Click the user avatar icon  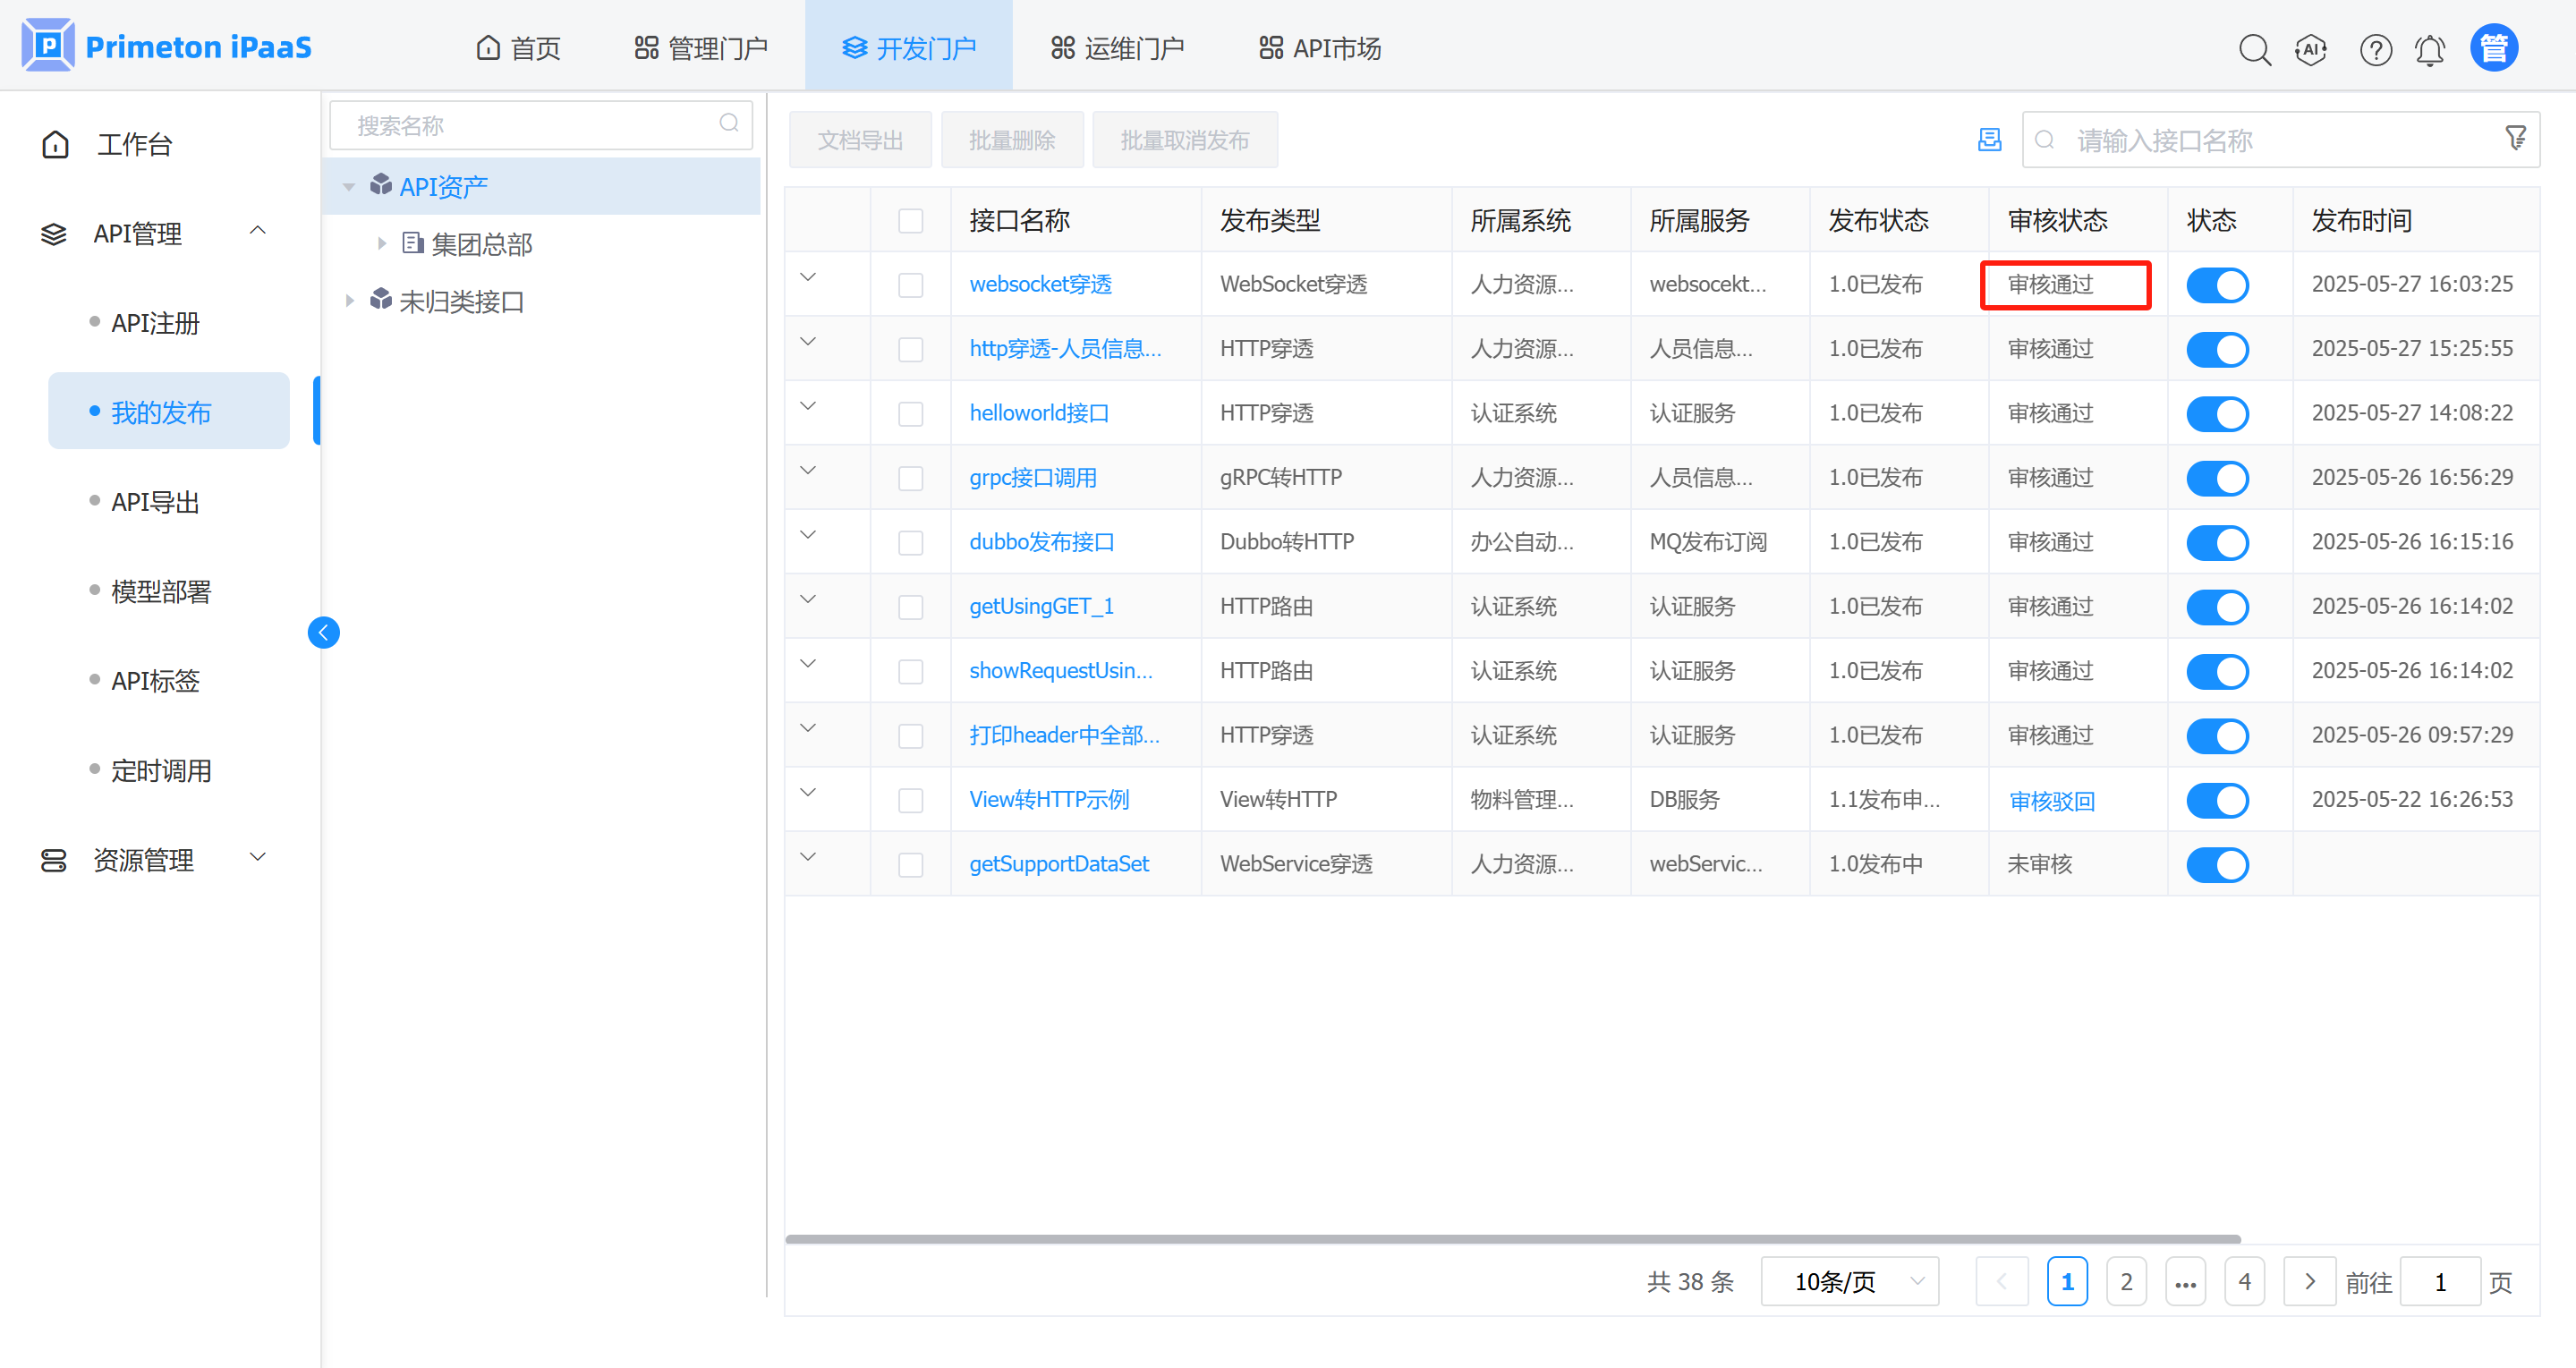pos(2494,47)
